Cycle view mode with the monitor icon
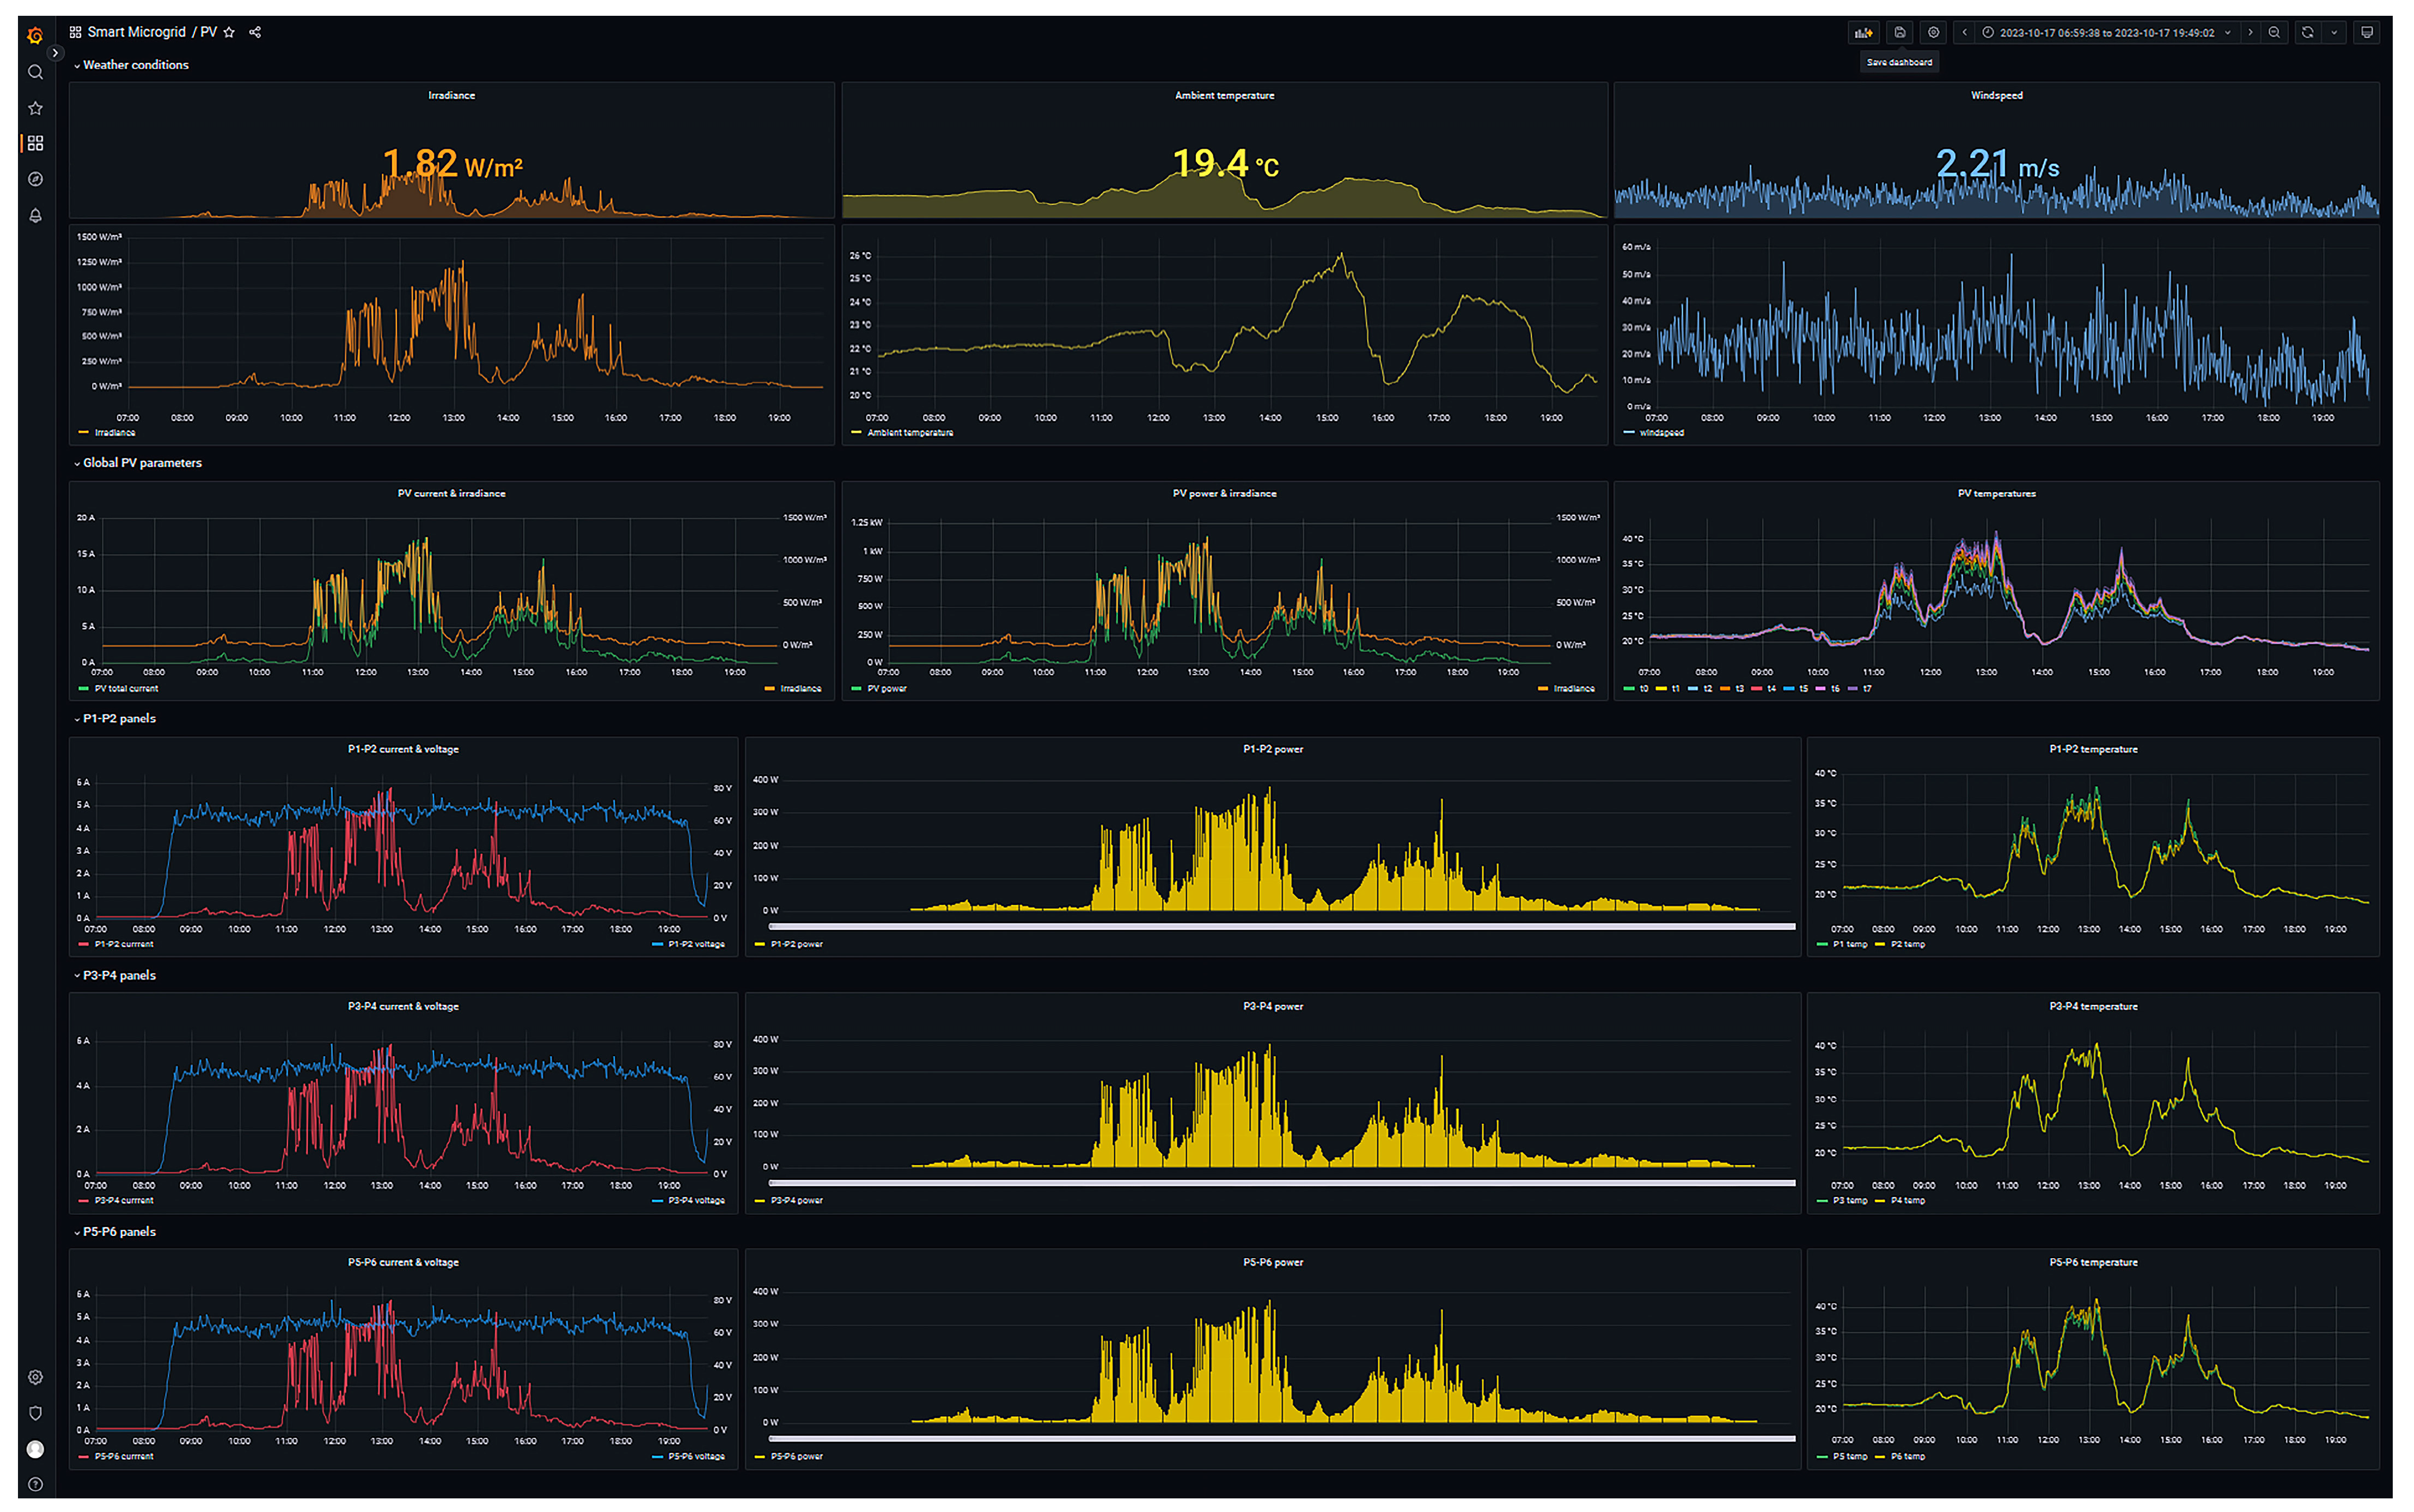 click(x=2366, y=33)
